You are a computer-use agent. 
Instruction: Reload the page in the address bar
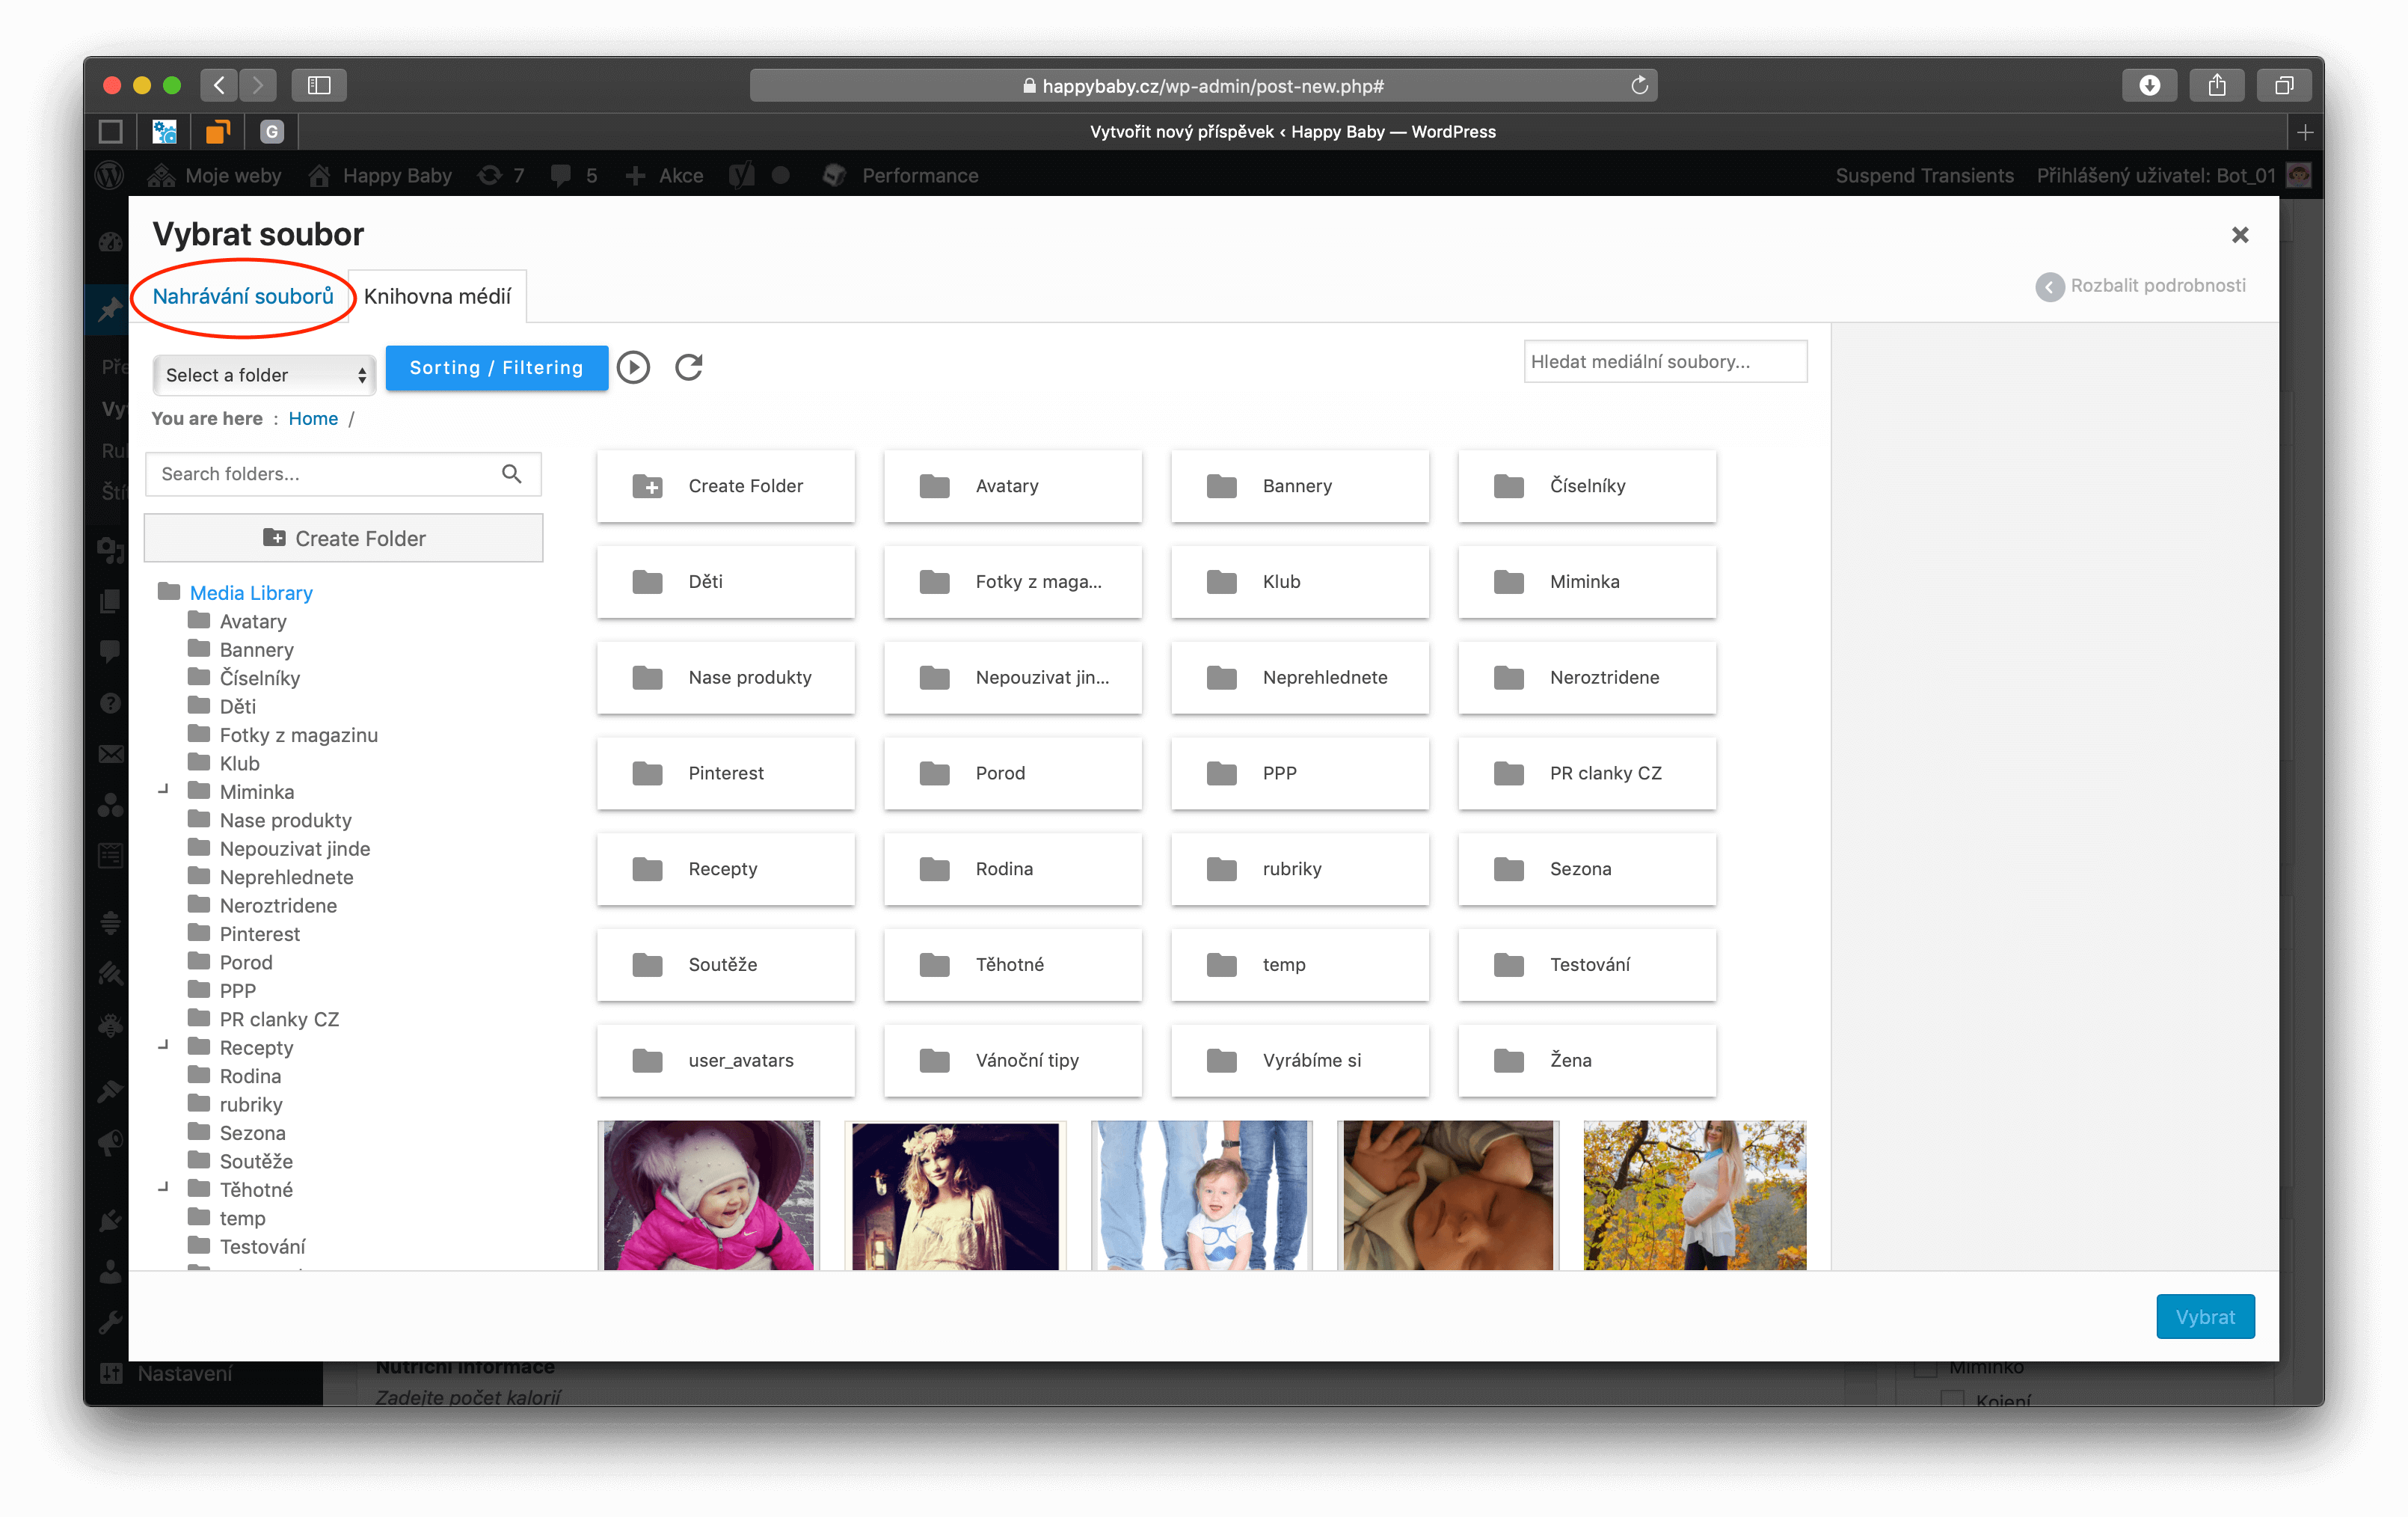click(1639, 86)
